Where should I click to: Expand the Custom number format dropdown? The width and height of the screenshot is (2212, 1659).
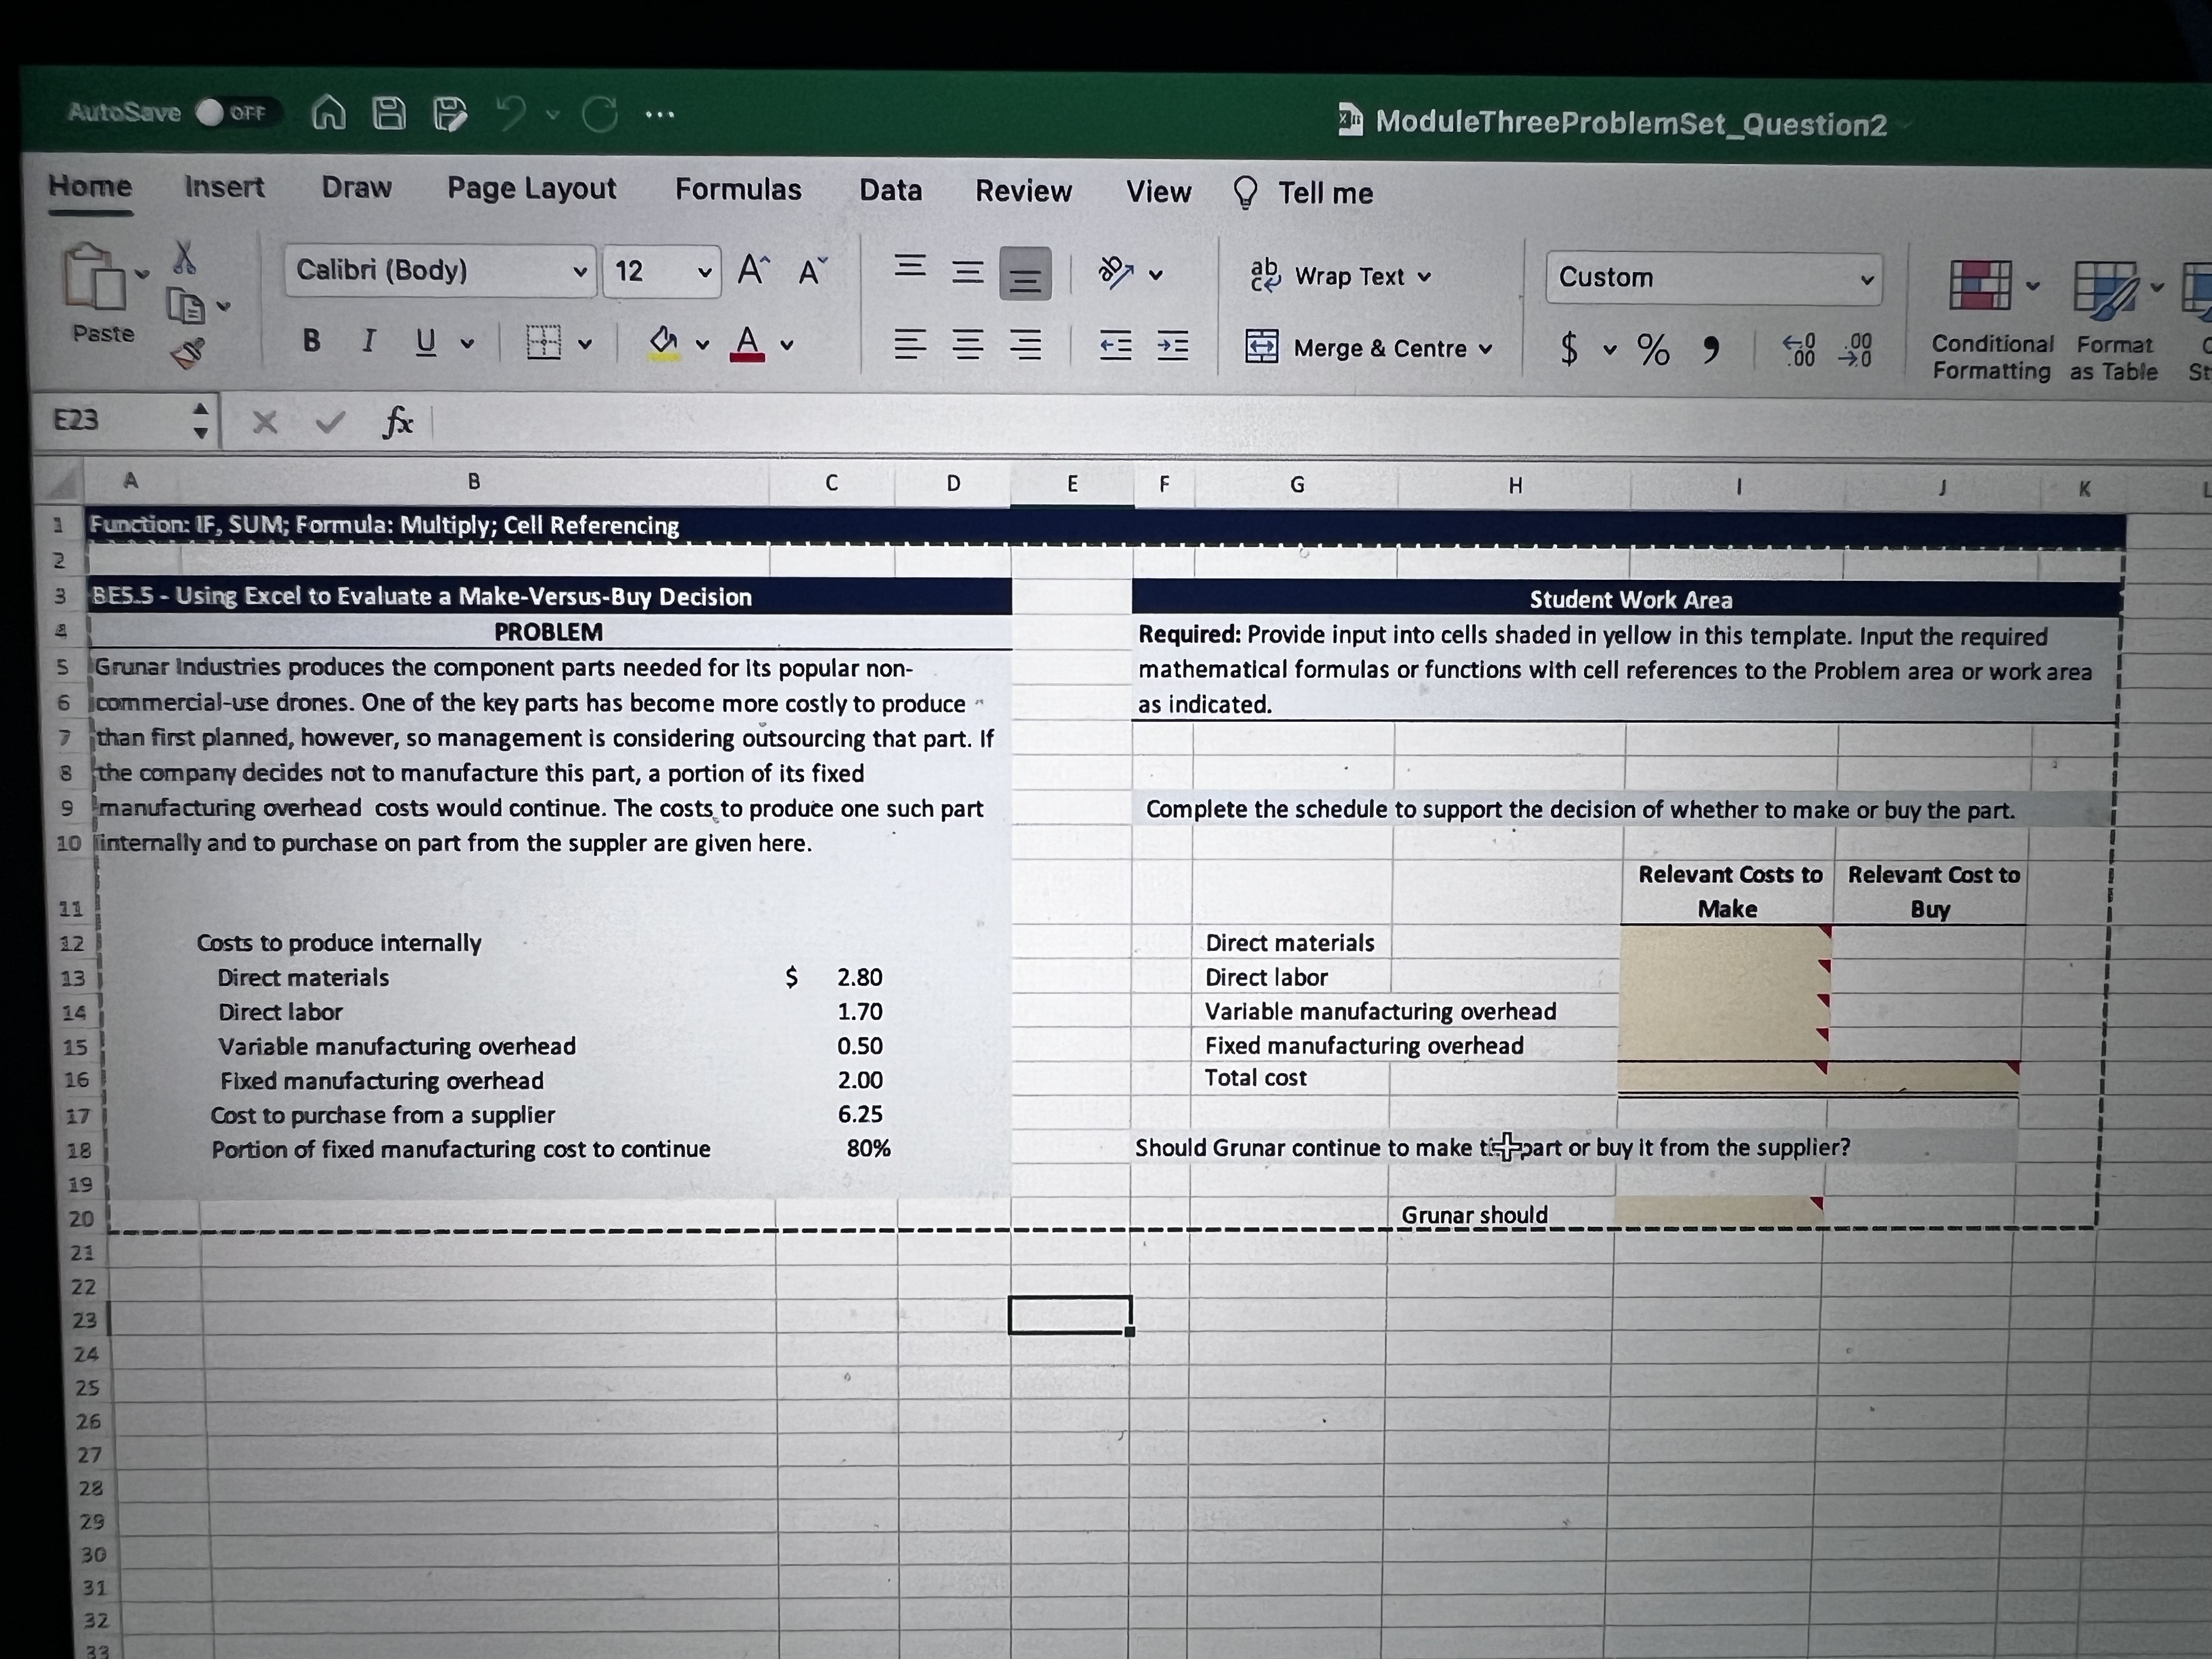1866,279
